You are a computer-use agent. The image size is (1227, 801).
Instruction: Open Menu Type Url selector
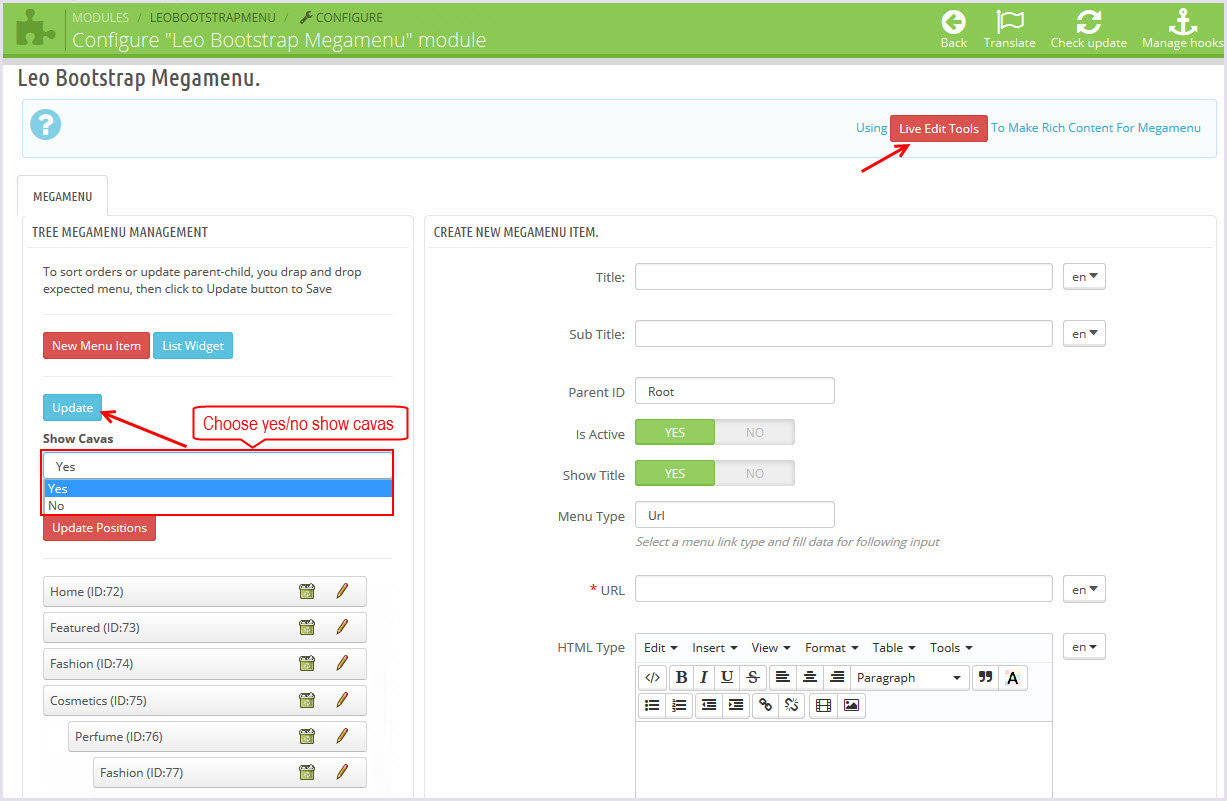coord(735,515)
